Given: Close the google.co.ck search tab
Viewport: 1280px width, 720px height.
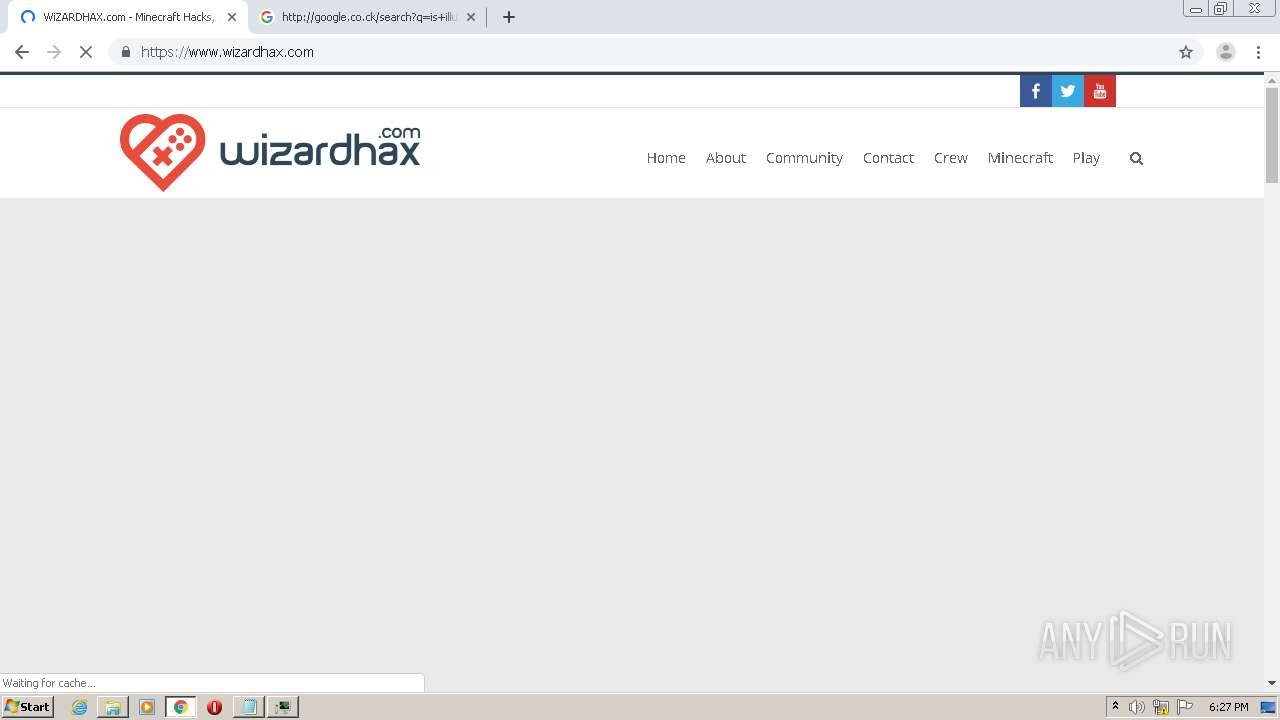Looking at the screenshot, I should [x=471, y=17].
